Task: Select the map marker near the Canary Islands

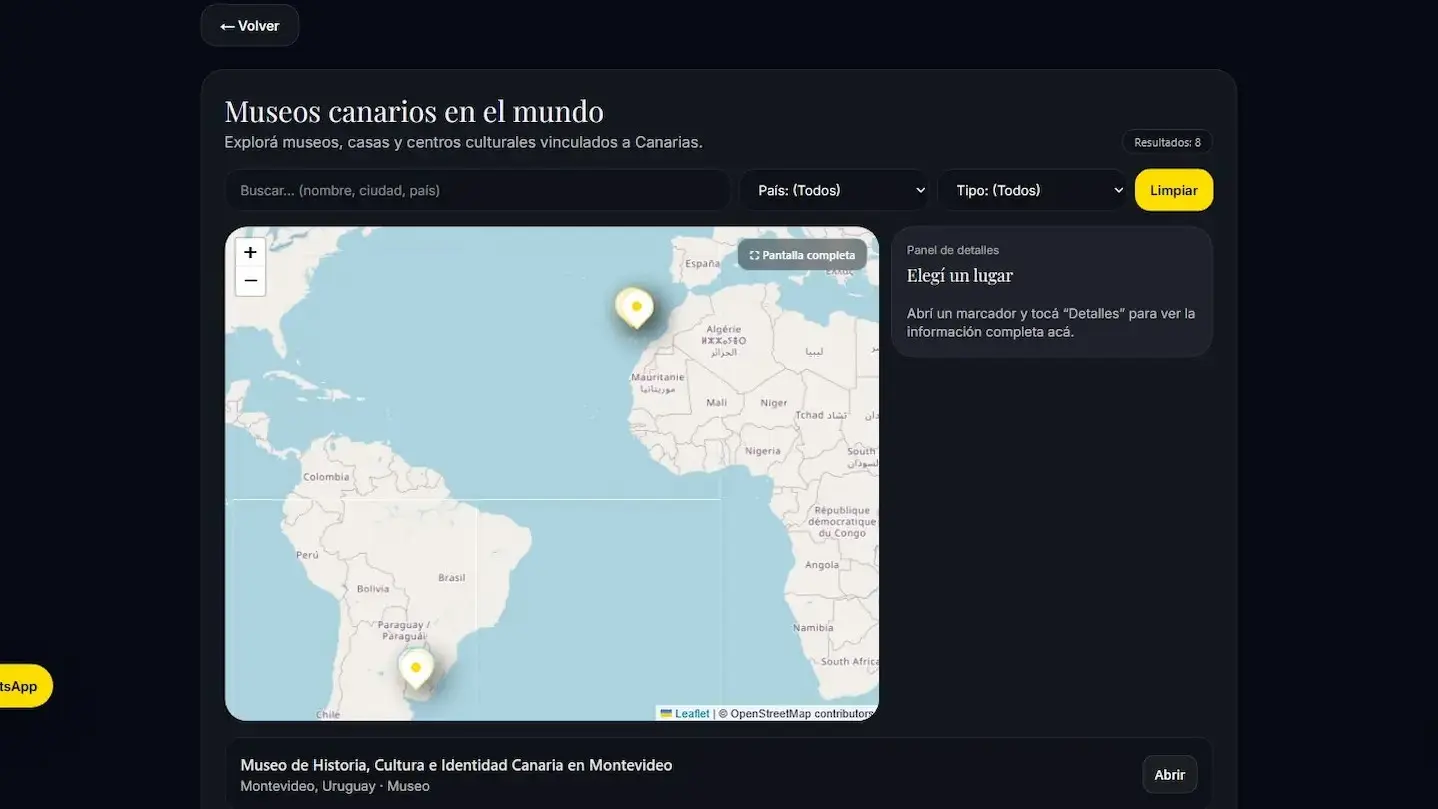Action: click(x=635, y=309)
